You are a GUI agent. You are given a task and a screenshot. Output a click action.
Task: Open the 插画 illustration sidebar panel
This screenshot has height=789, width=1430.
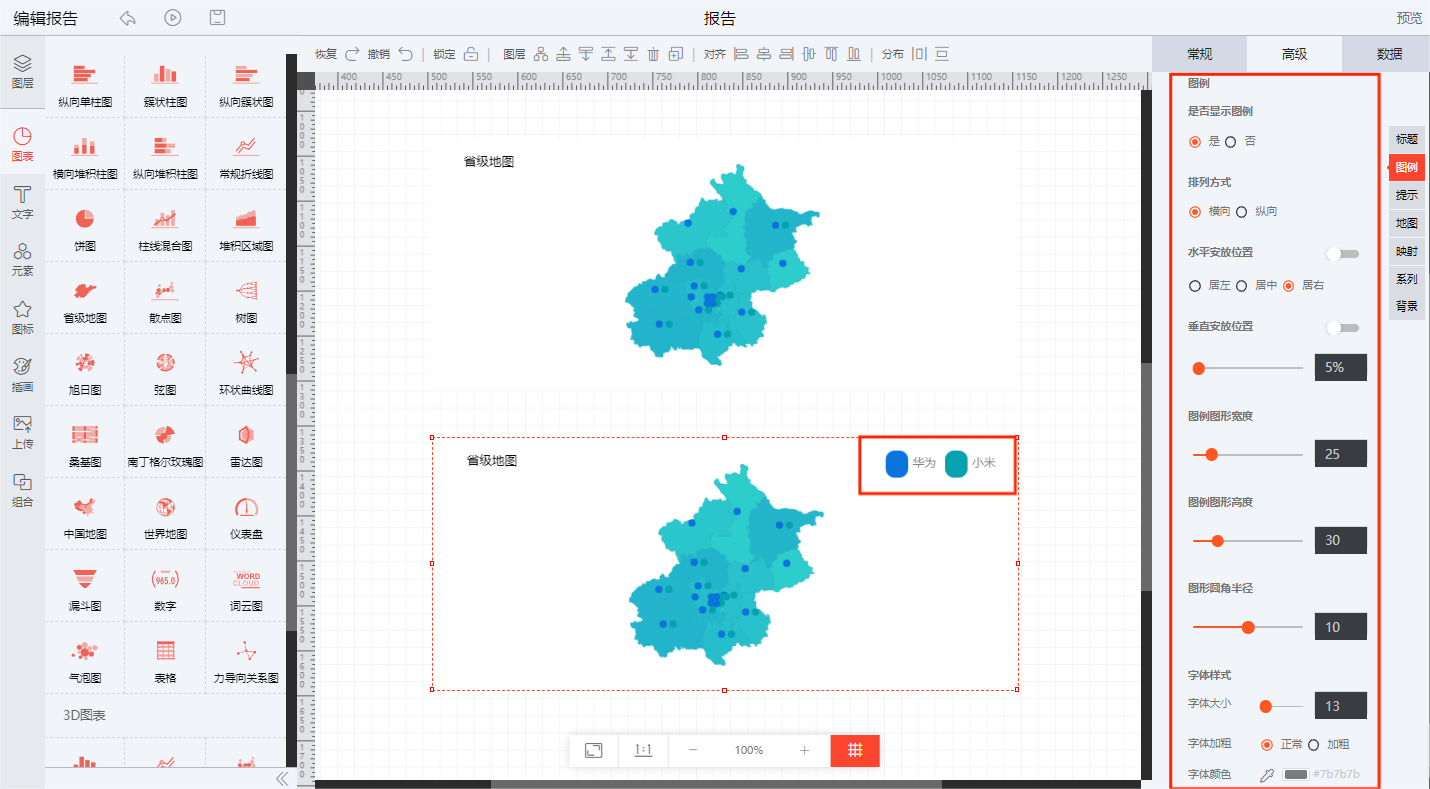coord(22,375)
